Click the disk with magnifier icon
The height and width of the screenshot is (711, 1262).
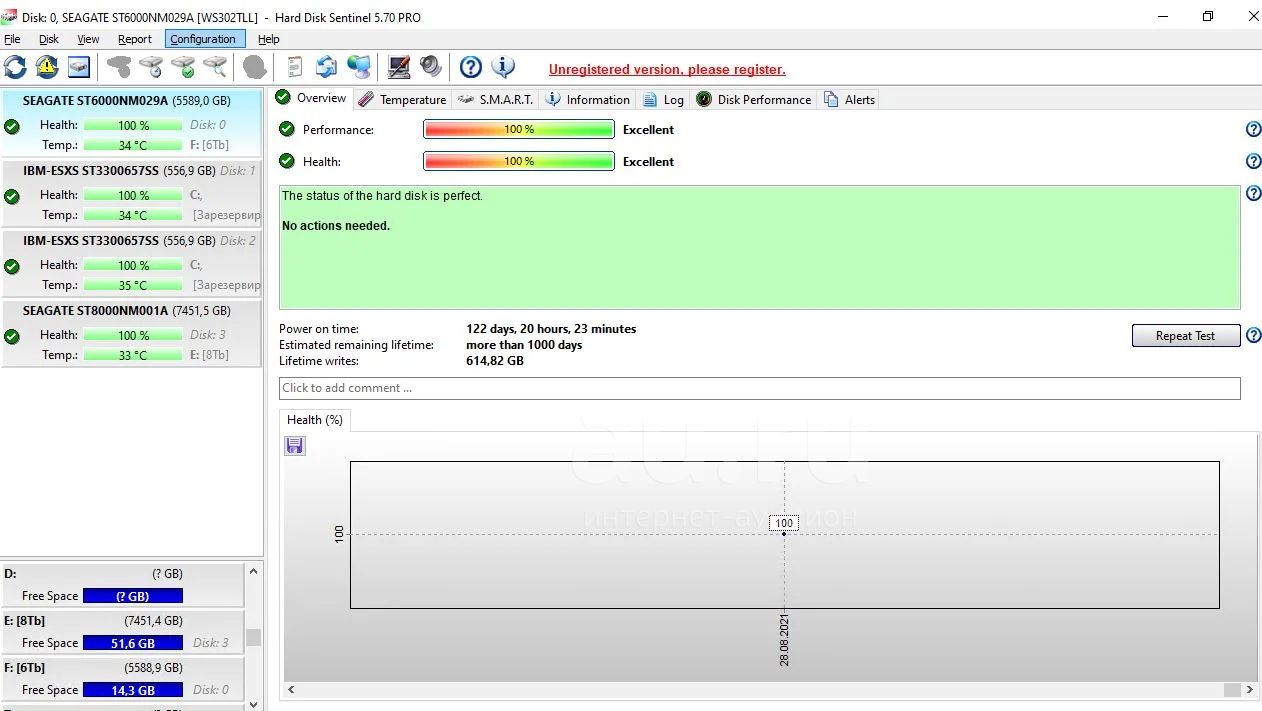pos(215,67)
